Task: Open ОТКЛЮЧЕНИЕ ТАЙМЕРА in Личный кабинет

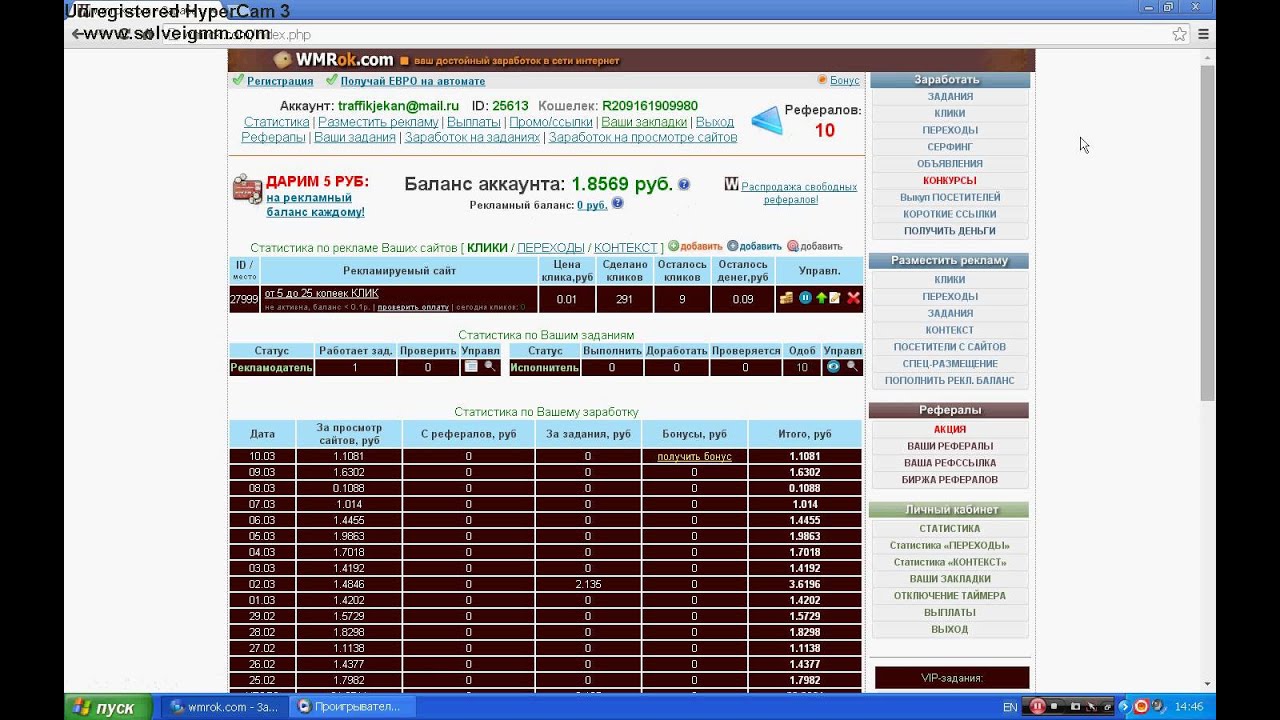Action: click(x=949, y=596)
